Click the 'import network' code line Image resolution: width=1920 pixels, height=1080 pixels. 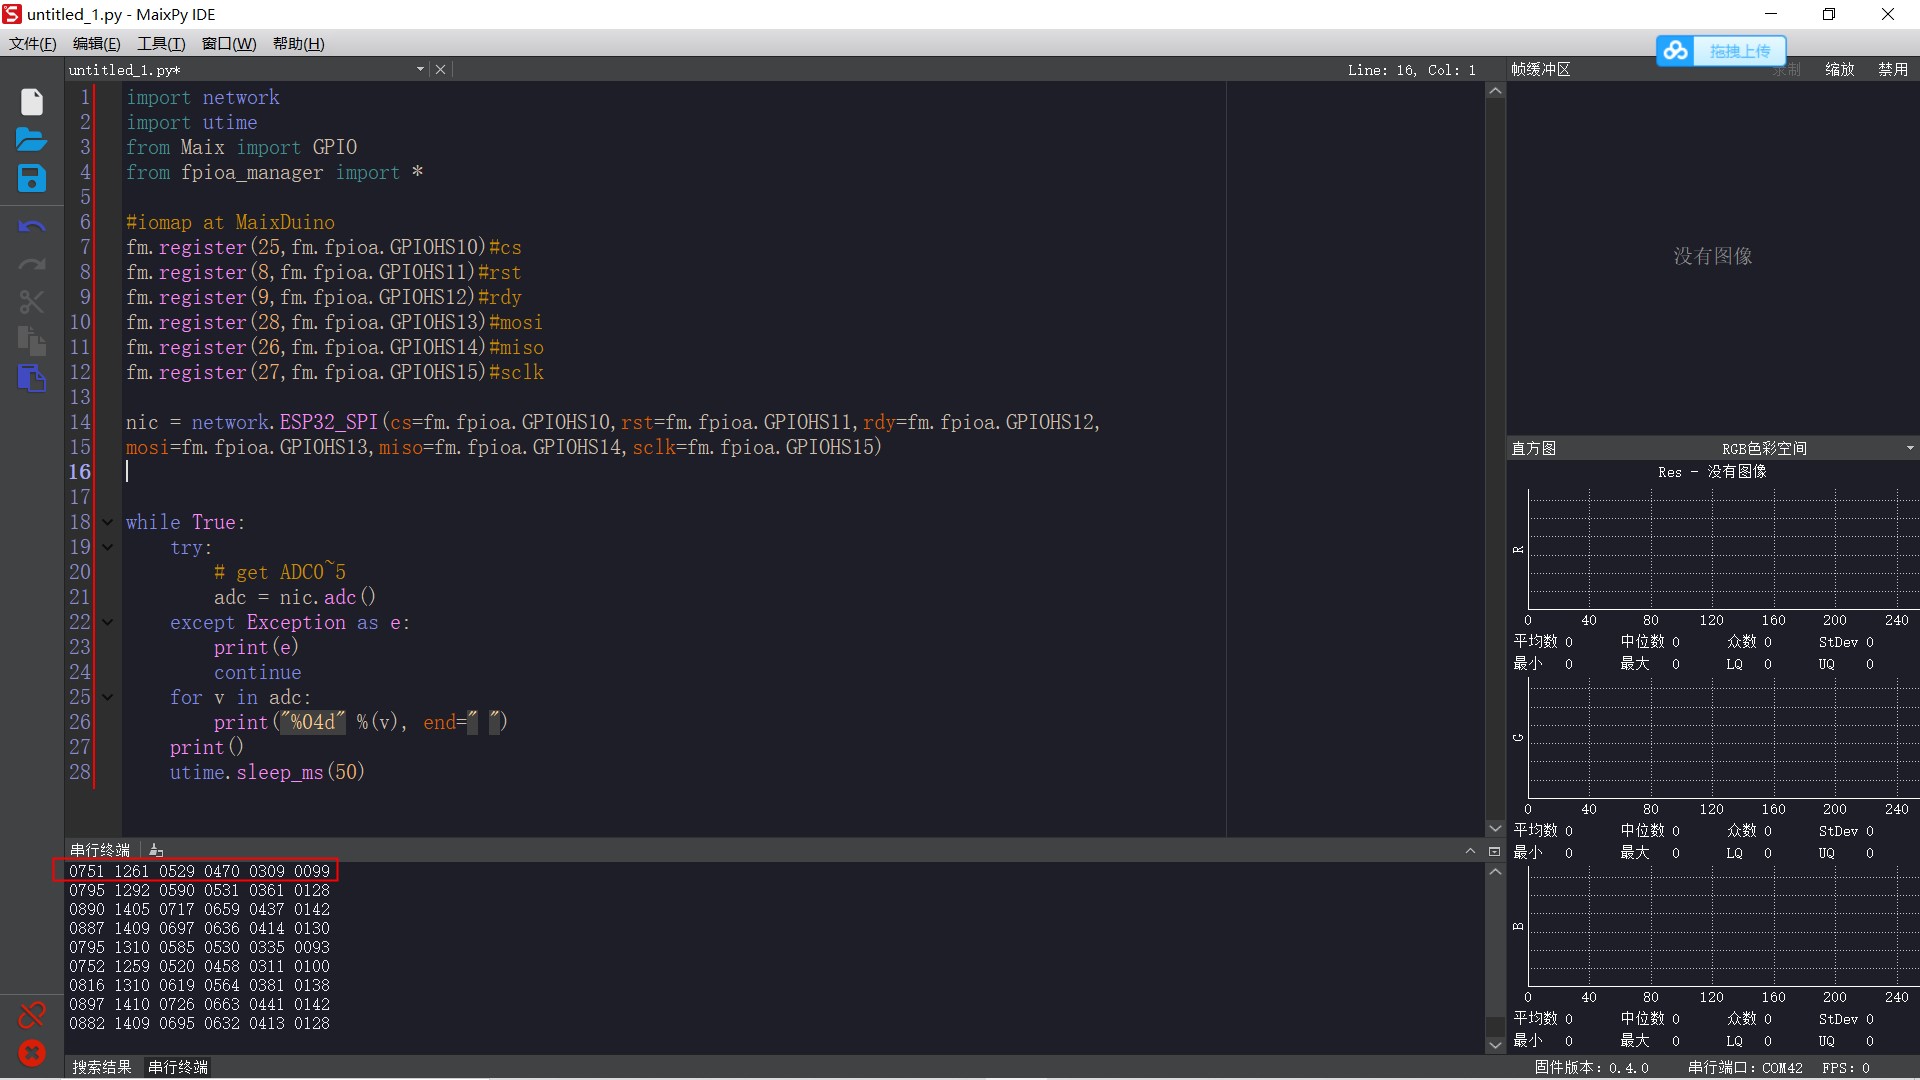(x=203, y=97)
